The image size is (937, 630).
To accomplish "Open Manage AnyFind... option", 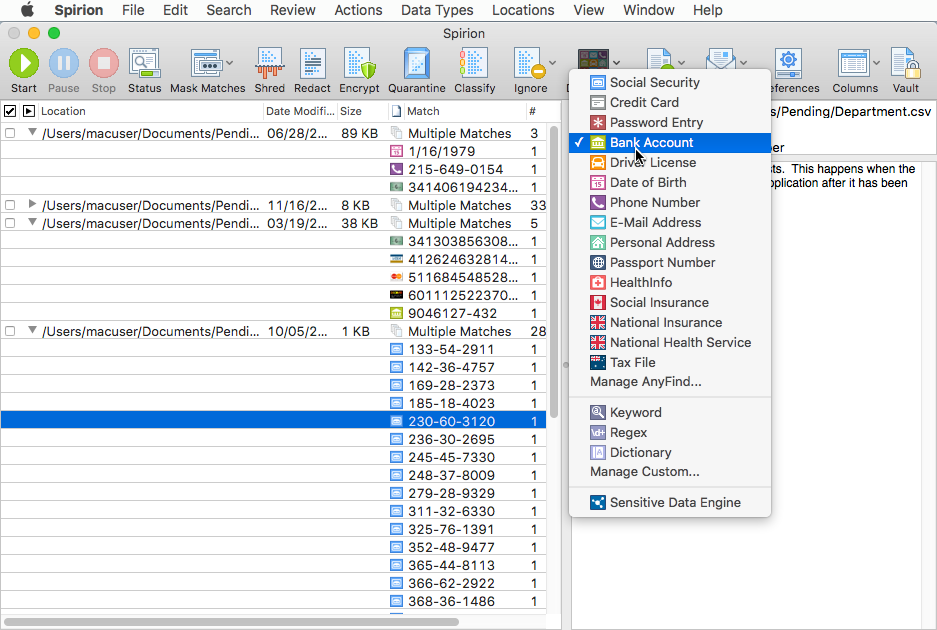I will coord(670,382).
